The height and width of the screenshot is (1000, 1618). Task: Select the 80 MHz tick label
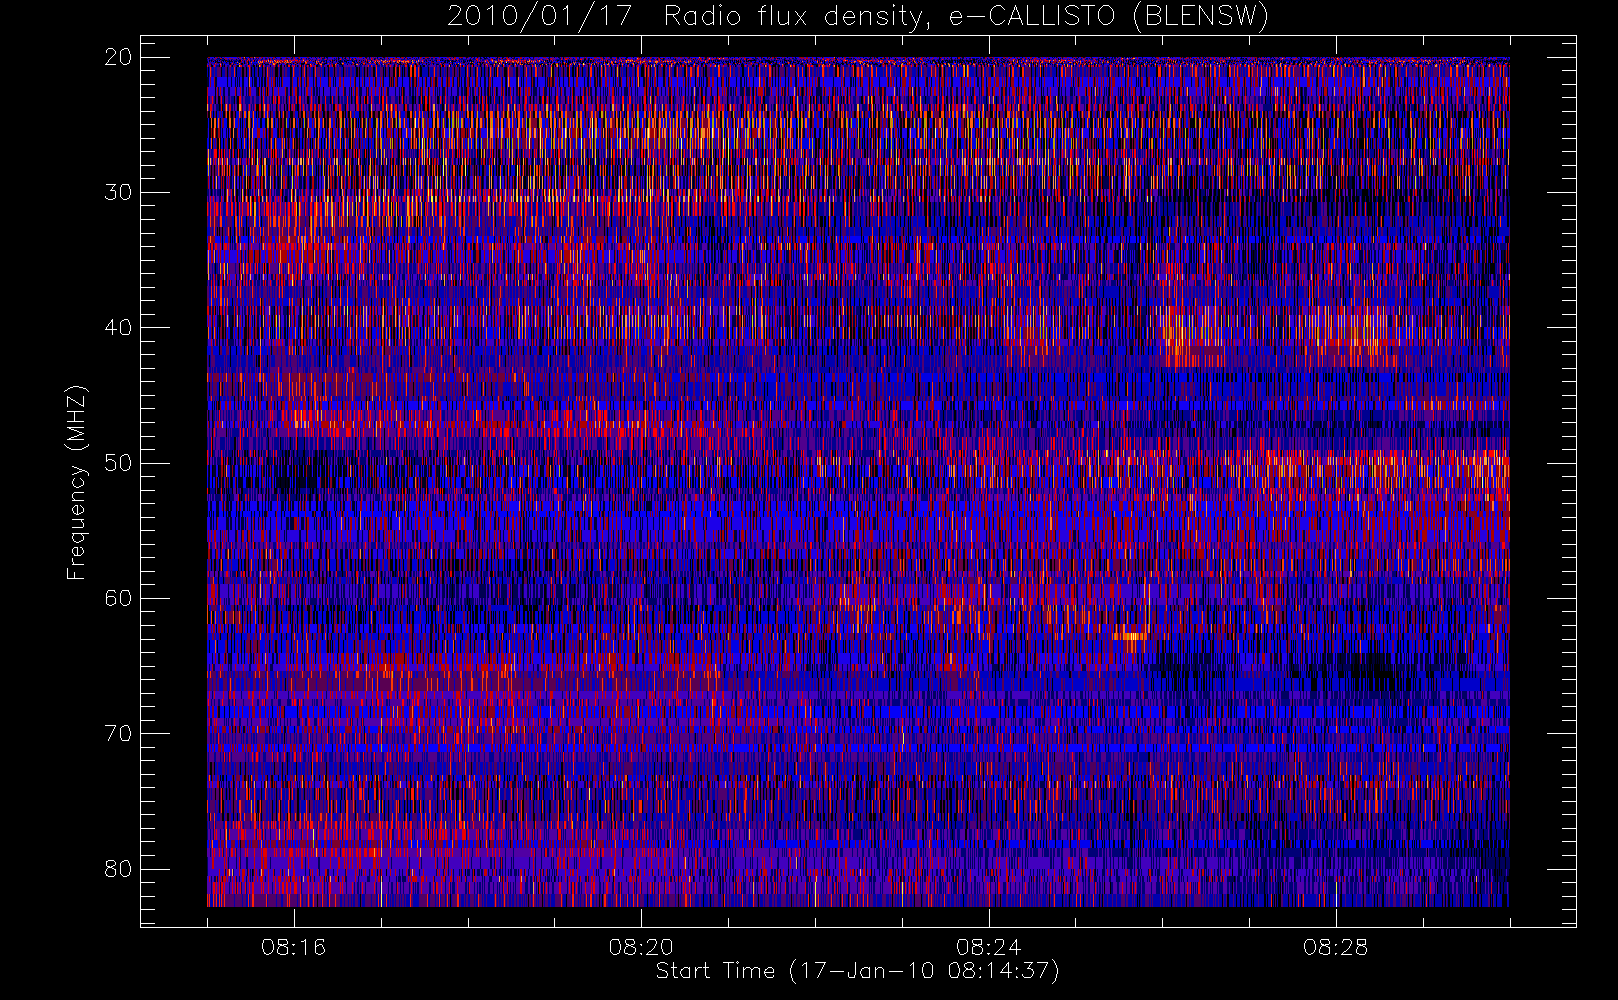click(x=118, y=868)
